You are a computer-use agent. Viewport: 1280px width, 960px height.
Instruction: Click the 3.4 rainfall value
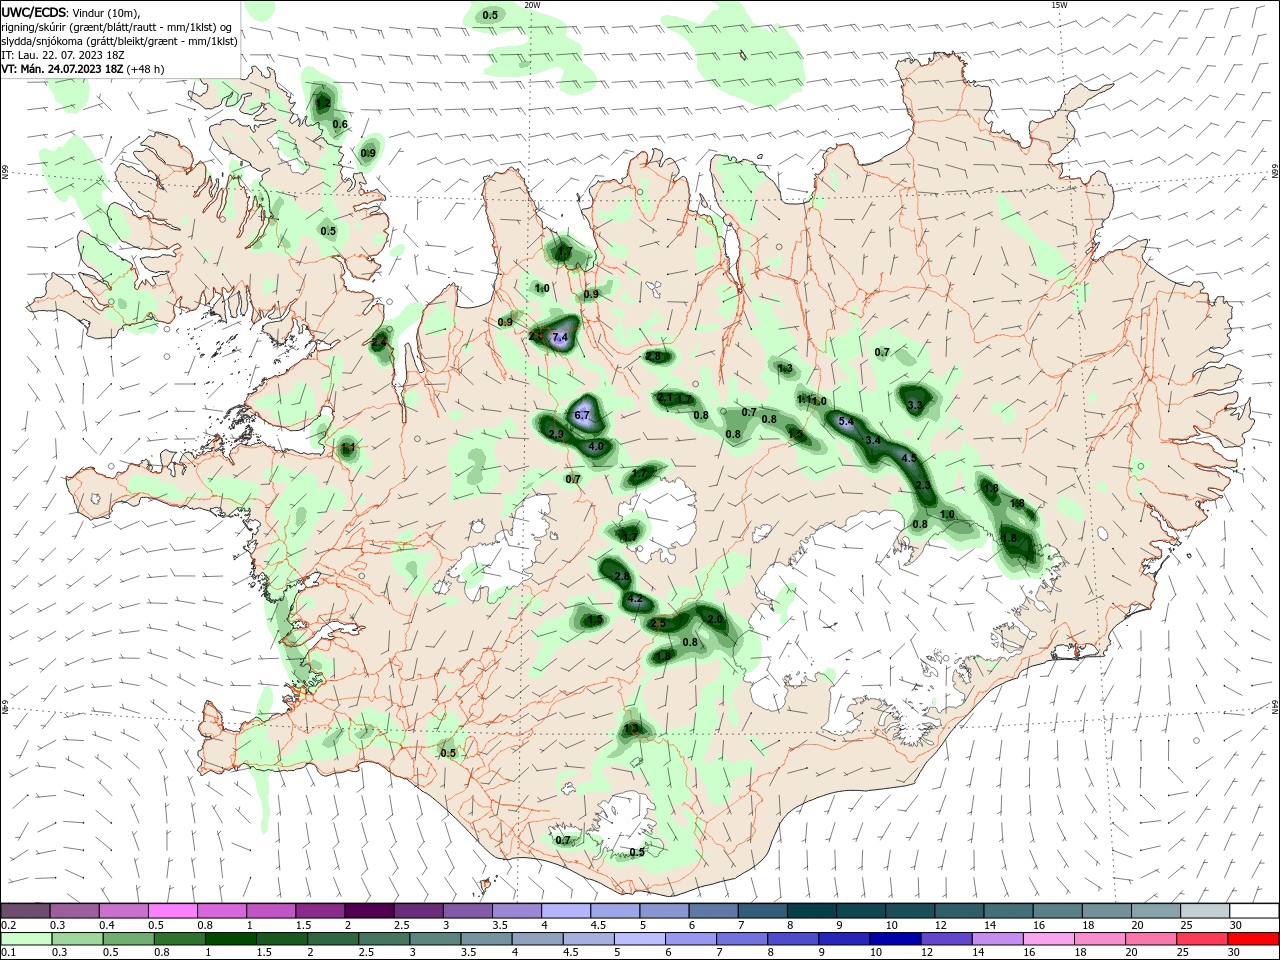873,440
